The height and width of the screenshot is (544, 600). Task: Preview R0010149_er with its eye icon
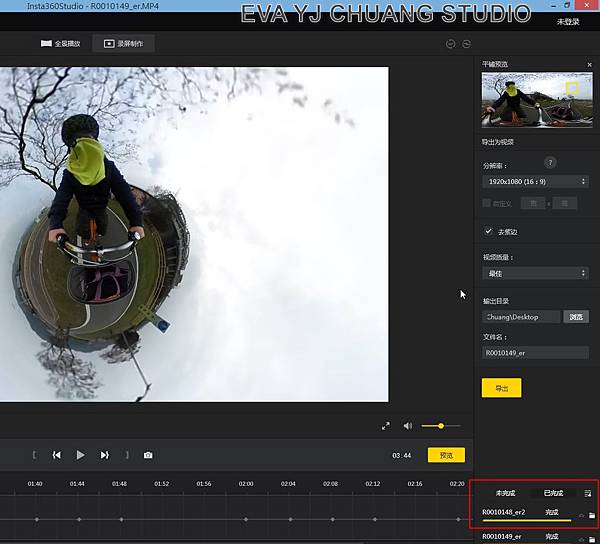point(581,539)
